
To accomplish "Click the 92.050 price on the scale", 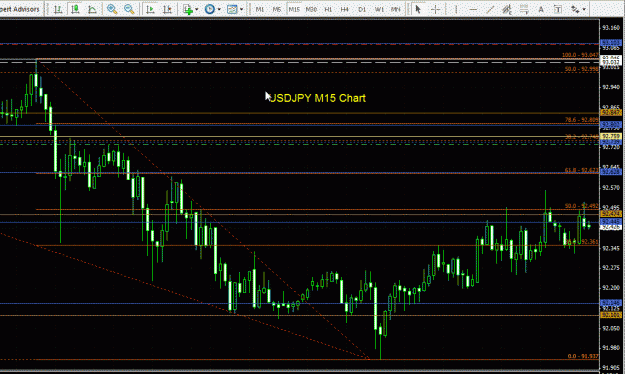I will (611, 328).
